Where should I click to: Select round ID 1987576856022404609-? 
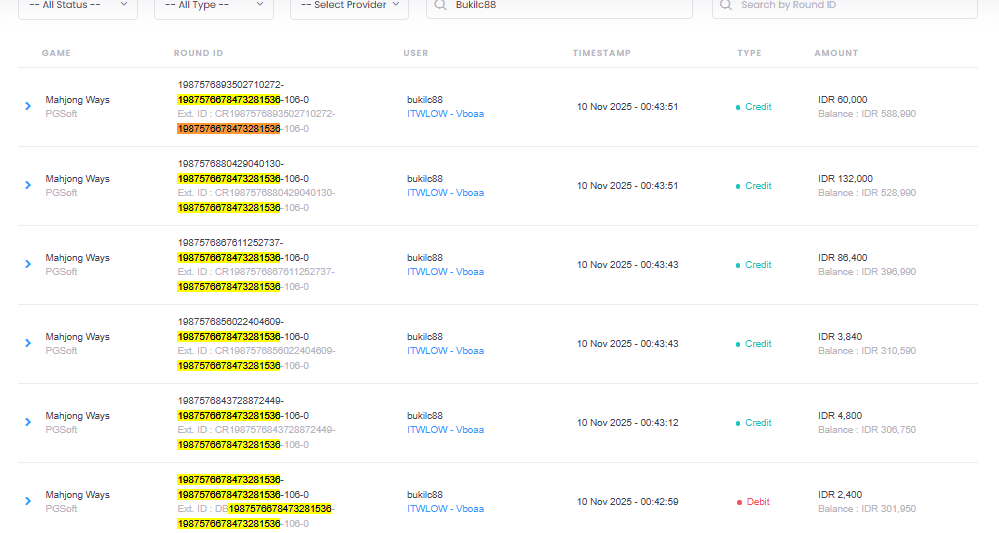pyautogui.click(x=231, y=322)
